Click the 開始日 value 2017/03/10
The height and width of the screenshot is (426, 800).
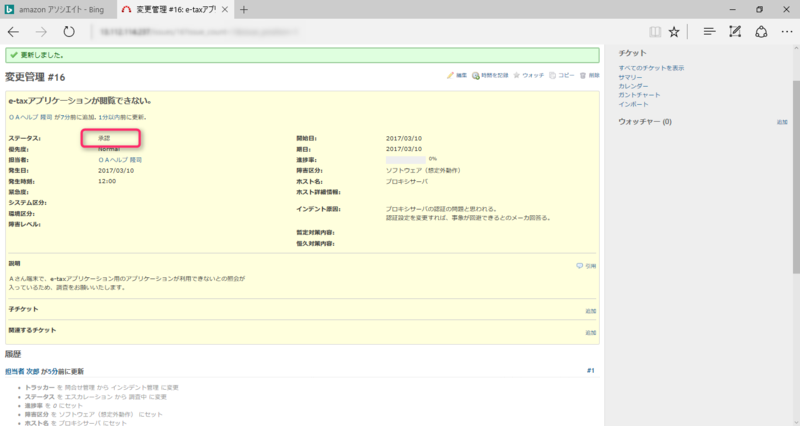[404, 138]
